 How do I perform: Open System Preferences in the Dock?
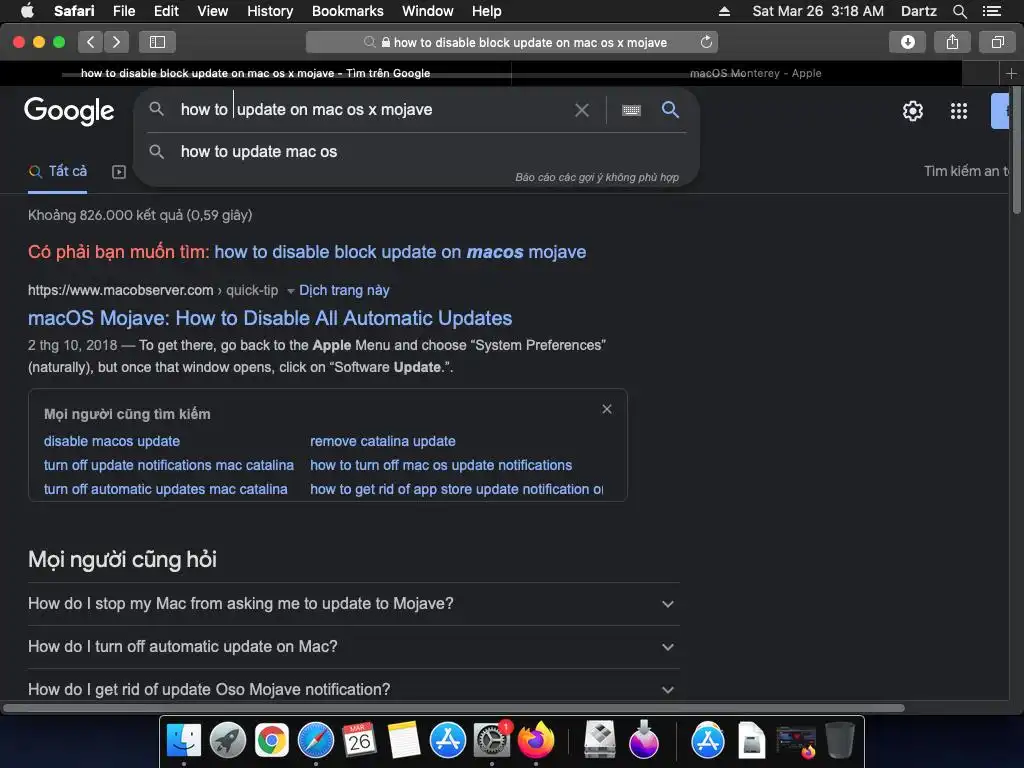pos(491,741)
